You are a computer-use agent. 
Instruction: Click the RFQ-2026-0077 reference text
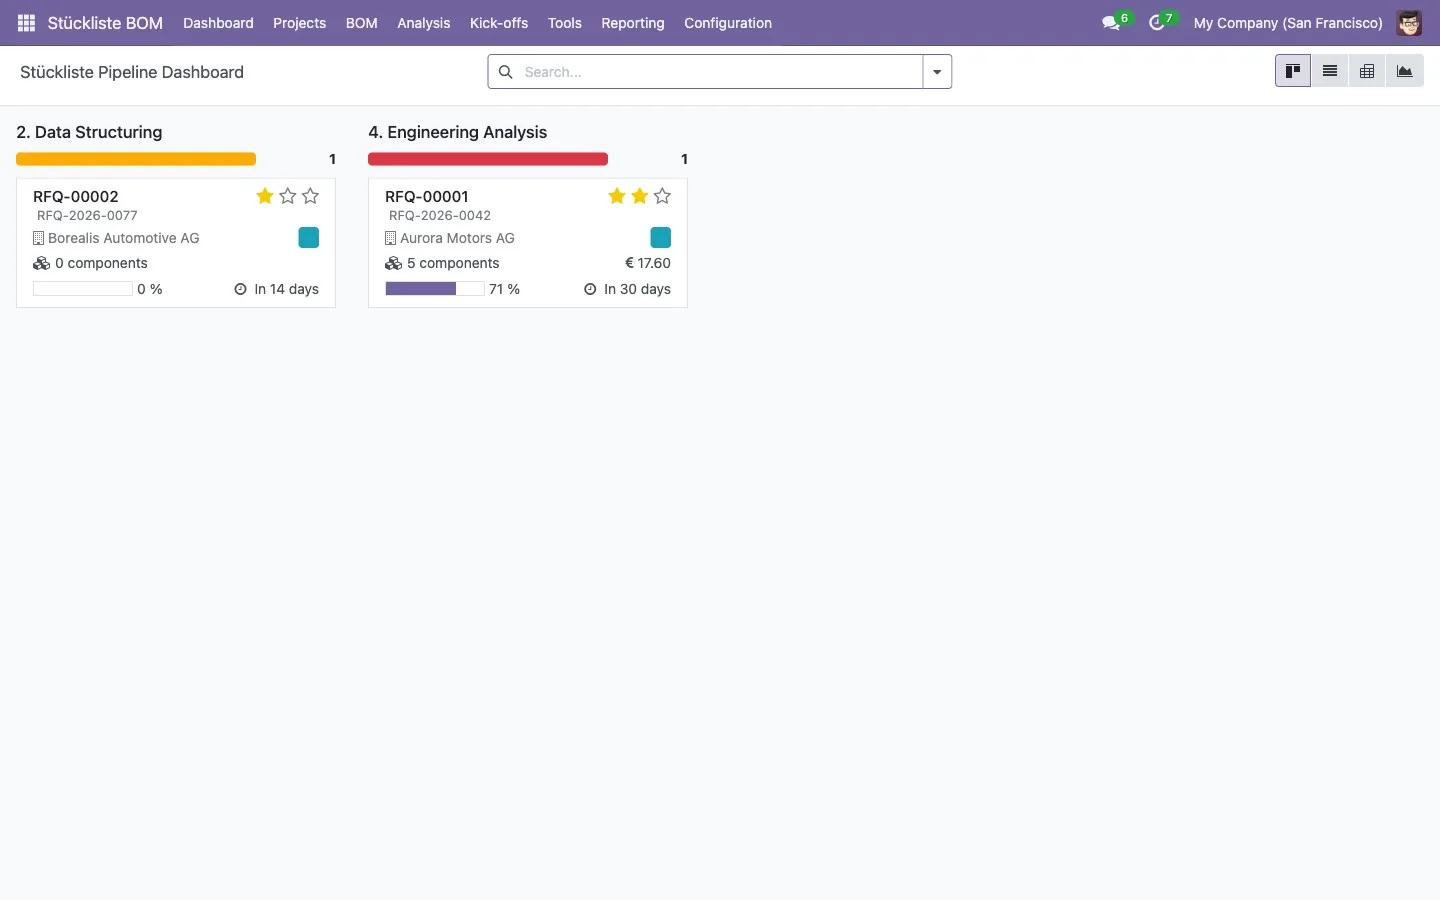(87, 215)
